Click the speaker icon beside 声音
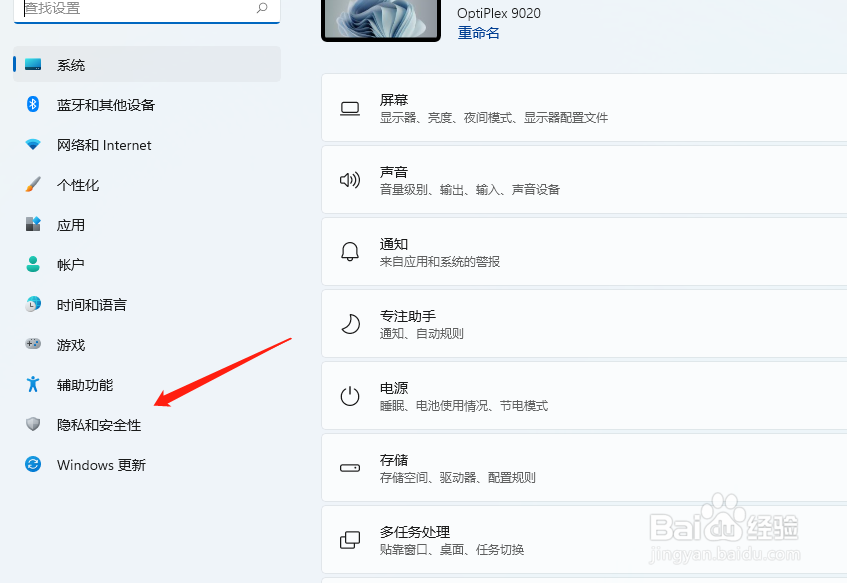This screenshot has width=847, height=583. pos(350,180)
